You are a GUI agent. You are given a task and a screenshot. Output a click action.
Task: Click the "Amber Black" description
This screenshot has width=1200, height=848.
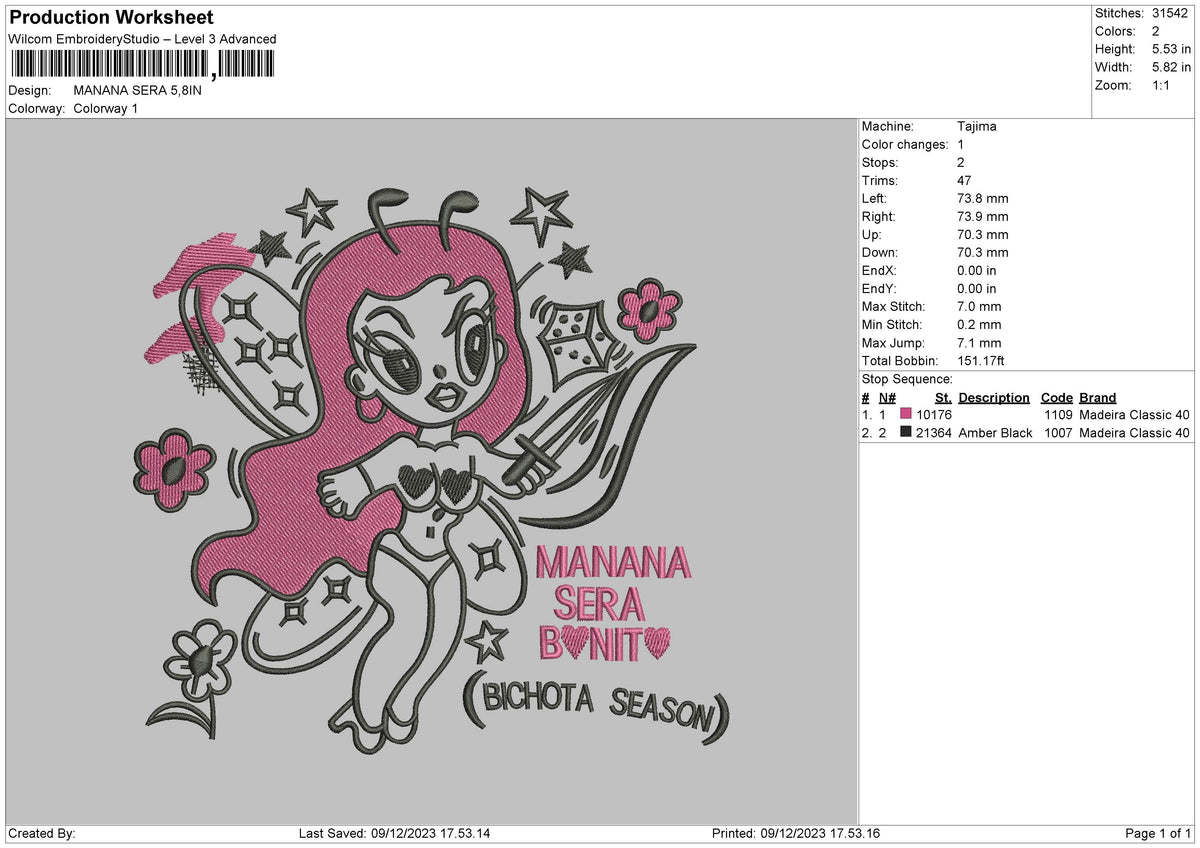pos(995,432)
